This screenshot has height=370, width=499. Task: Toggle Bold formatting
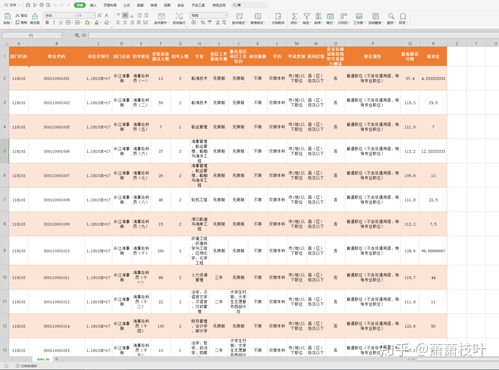pyautogui.click(x=47, y=23)
